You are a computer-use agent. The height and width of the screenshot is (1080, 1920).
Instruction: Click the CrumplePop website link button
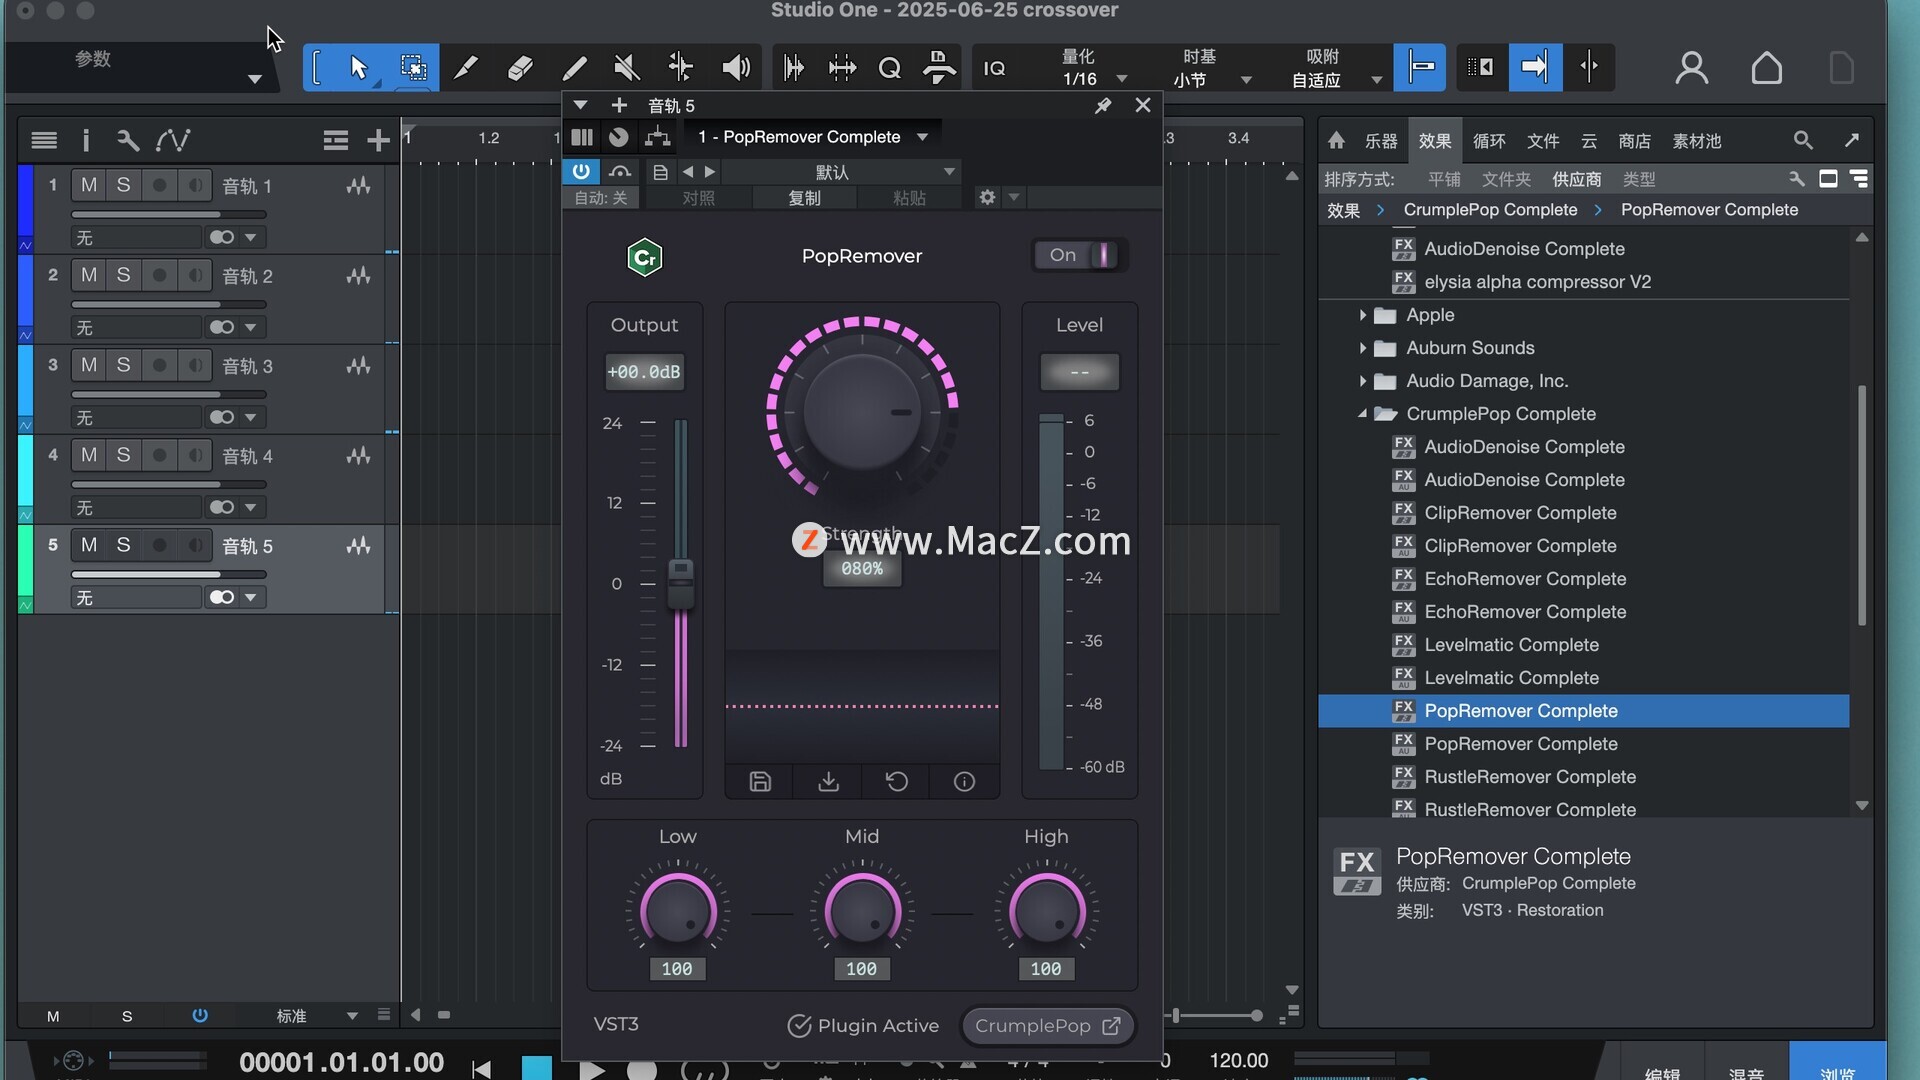[x=1047, y=1026]
